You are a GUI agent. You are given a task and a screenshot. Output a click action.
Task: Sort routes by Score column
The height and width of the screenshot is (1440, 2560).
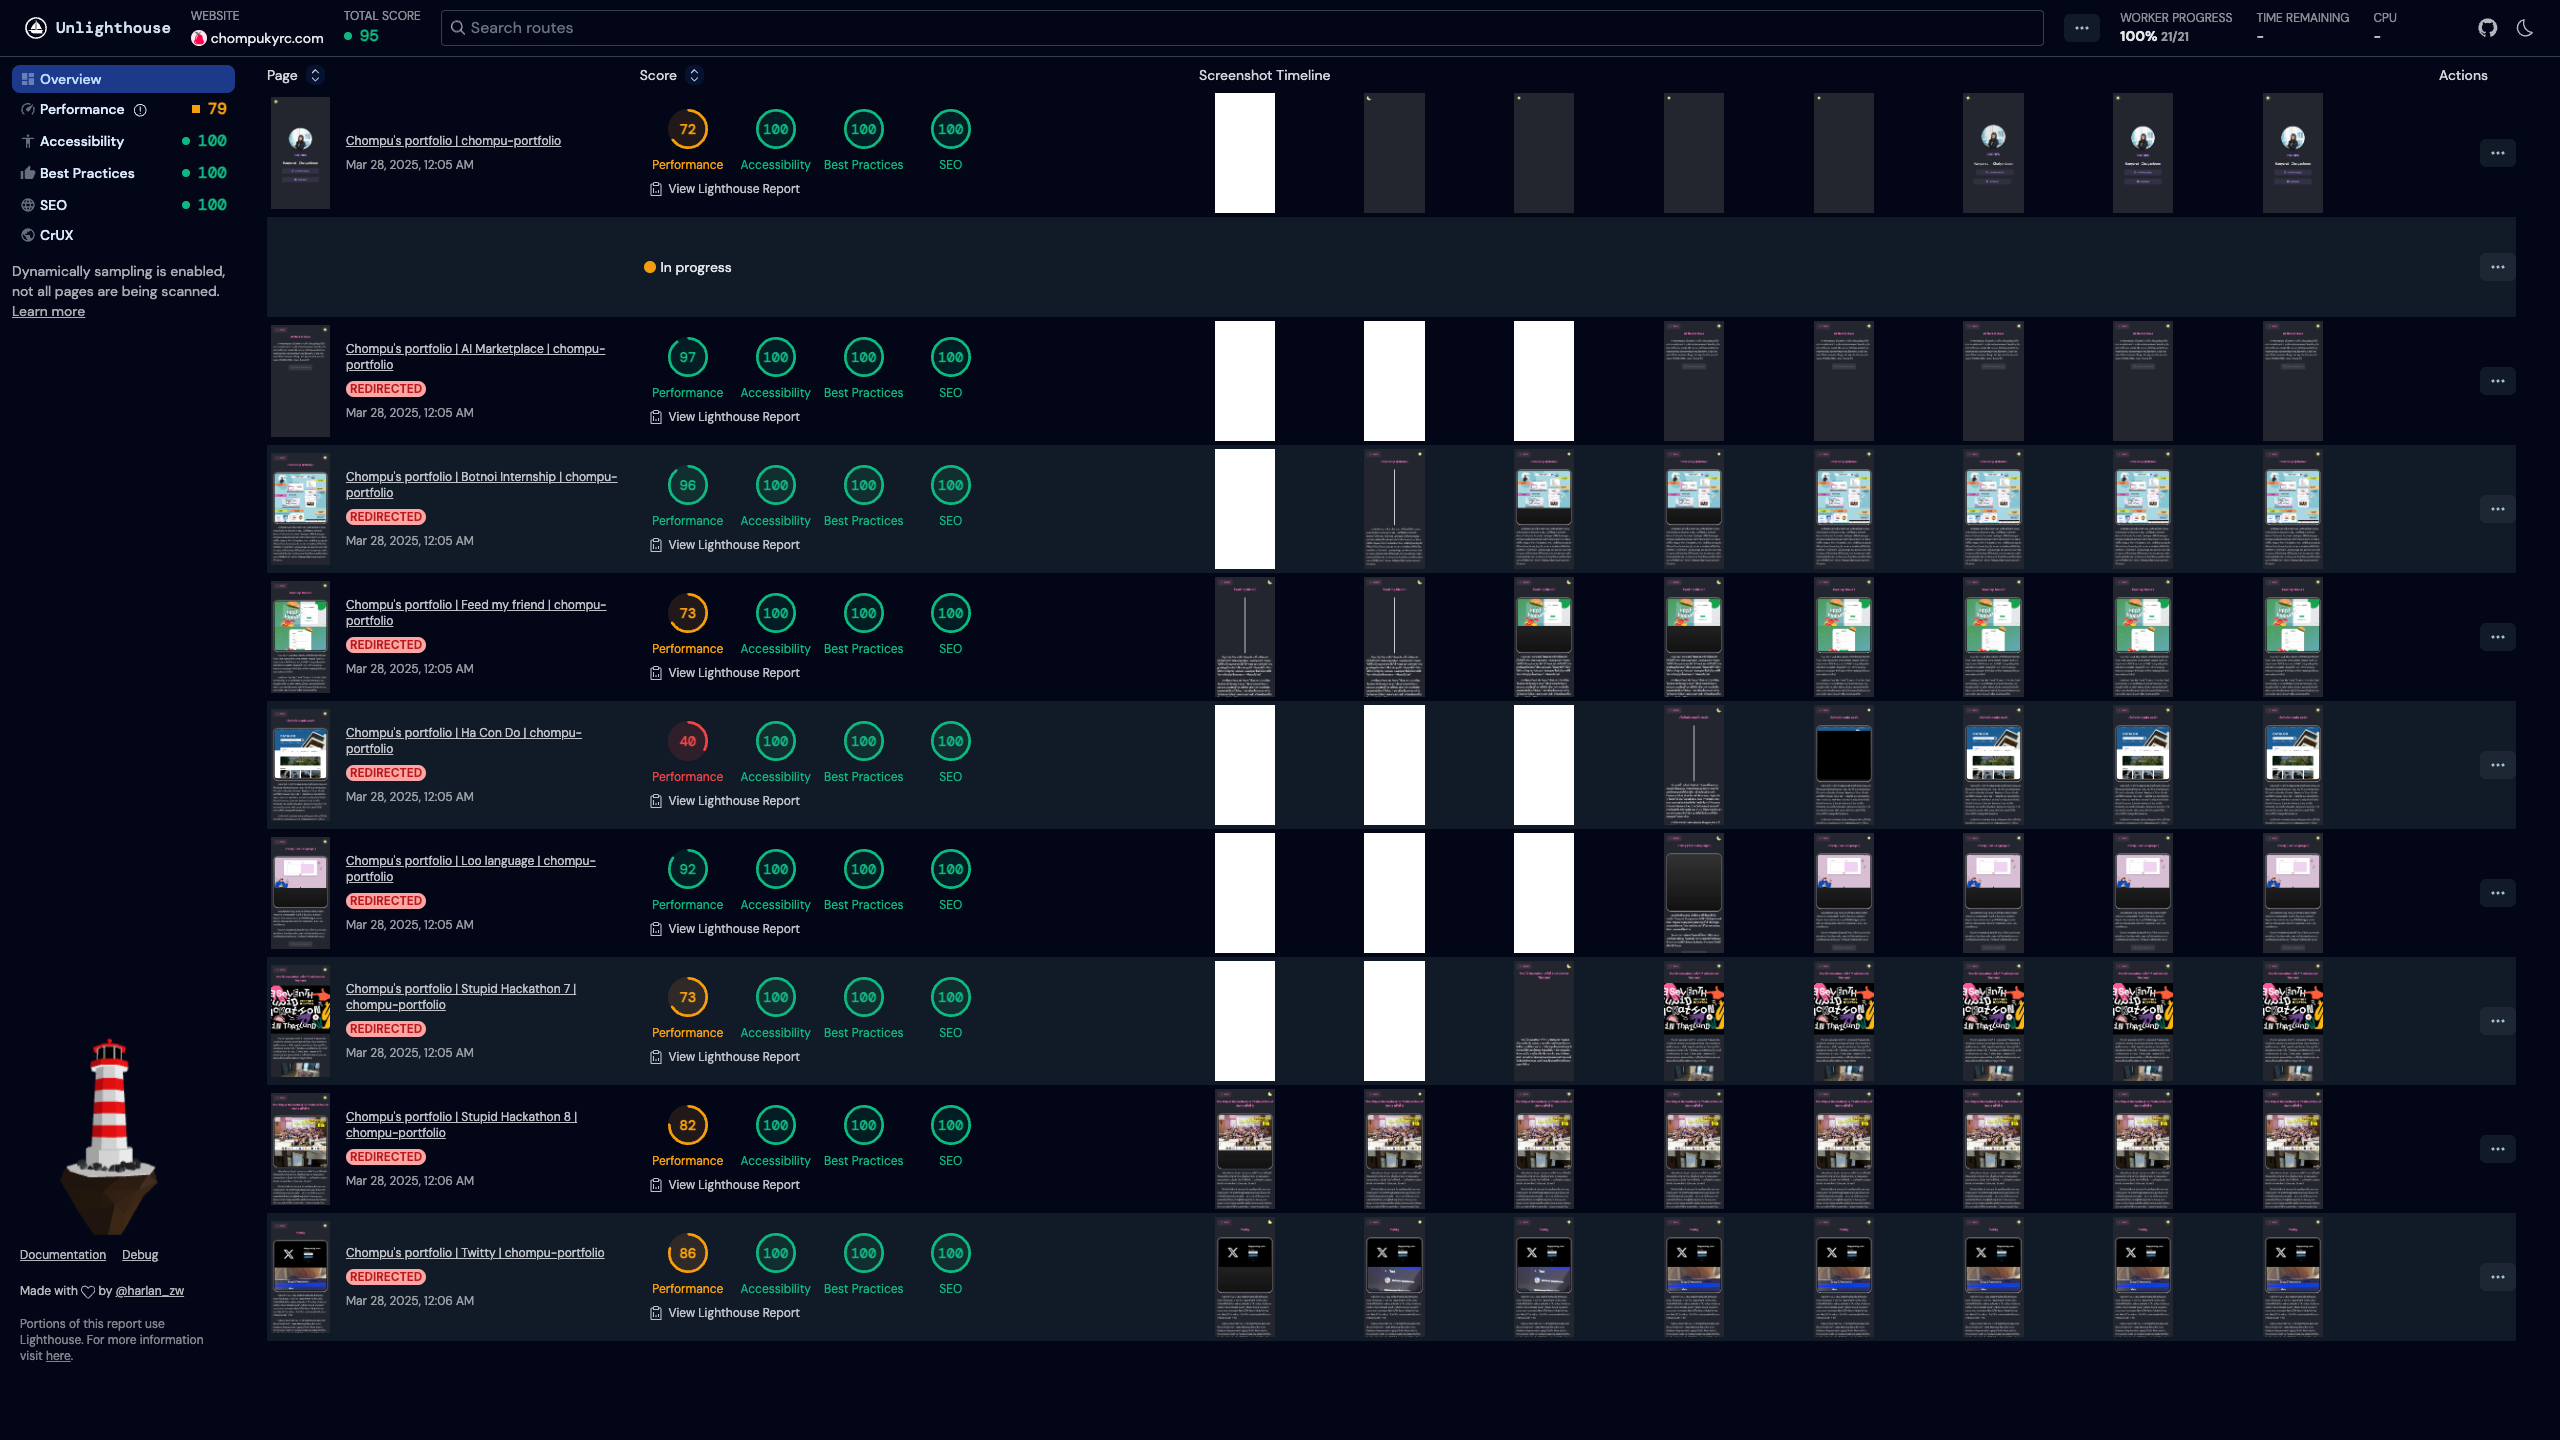click(x=694, y=75)
